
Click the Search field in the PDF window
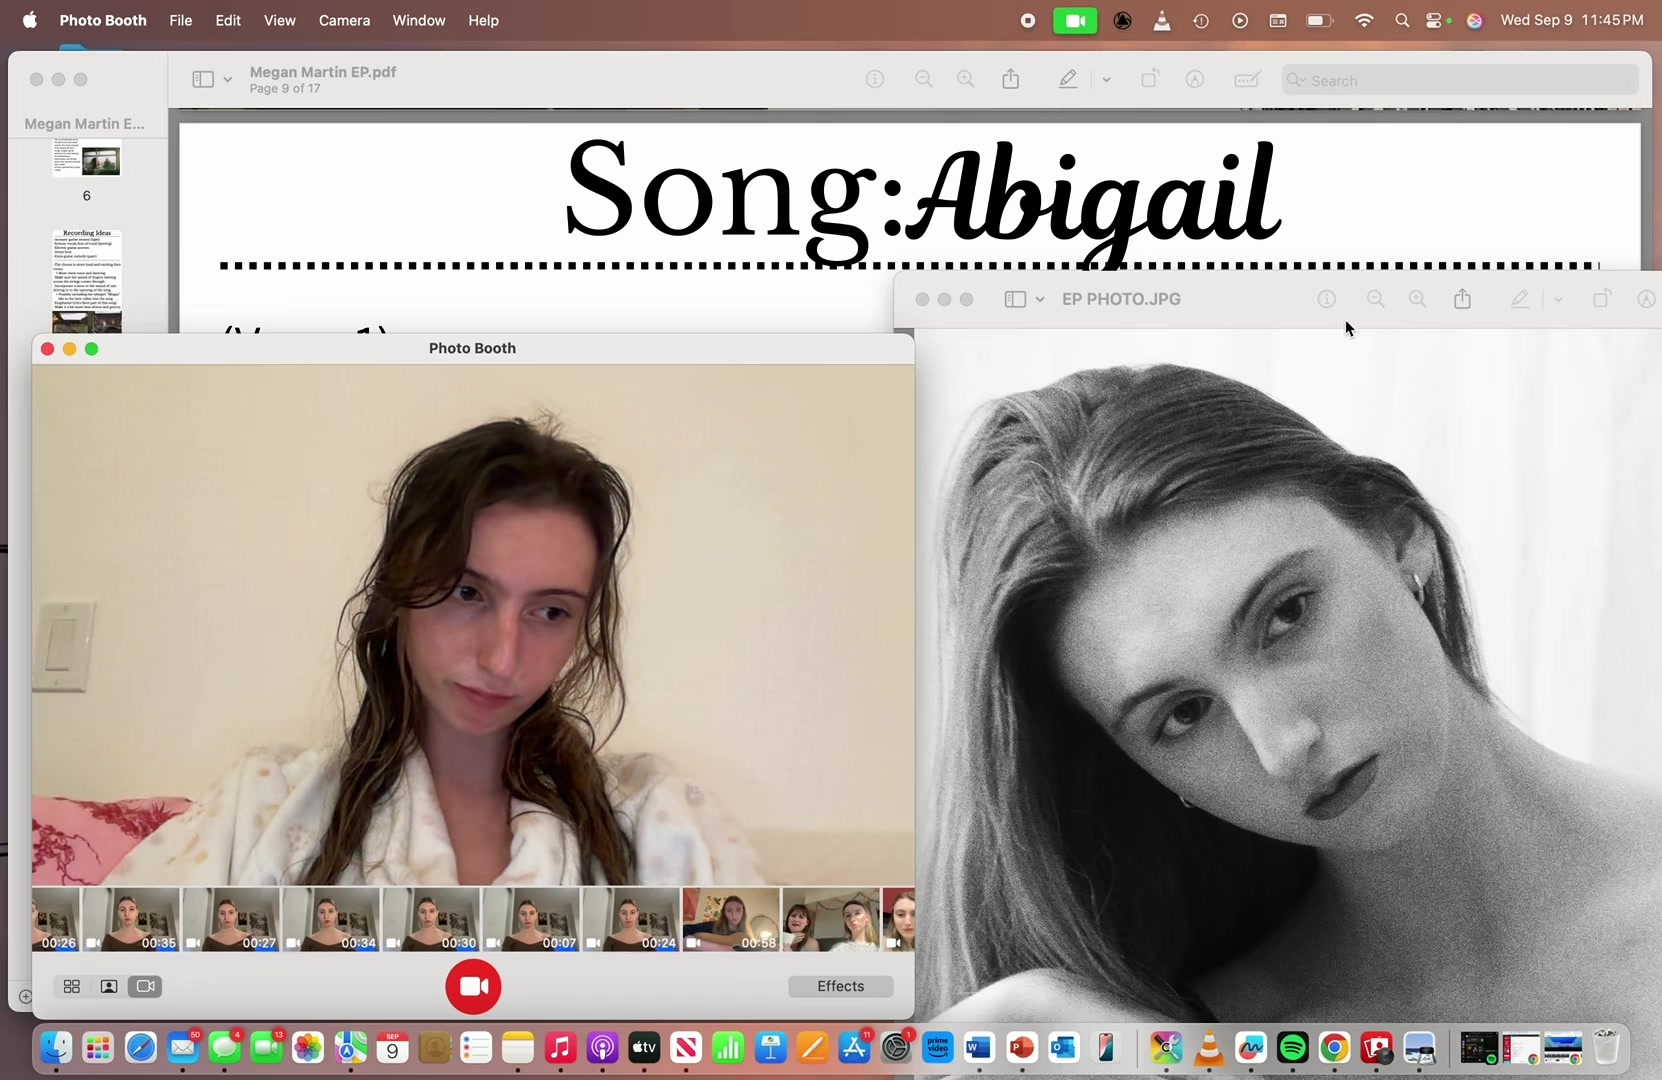pyautogui.click(x=1460, y=80)
